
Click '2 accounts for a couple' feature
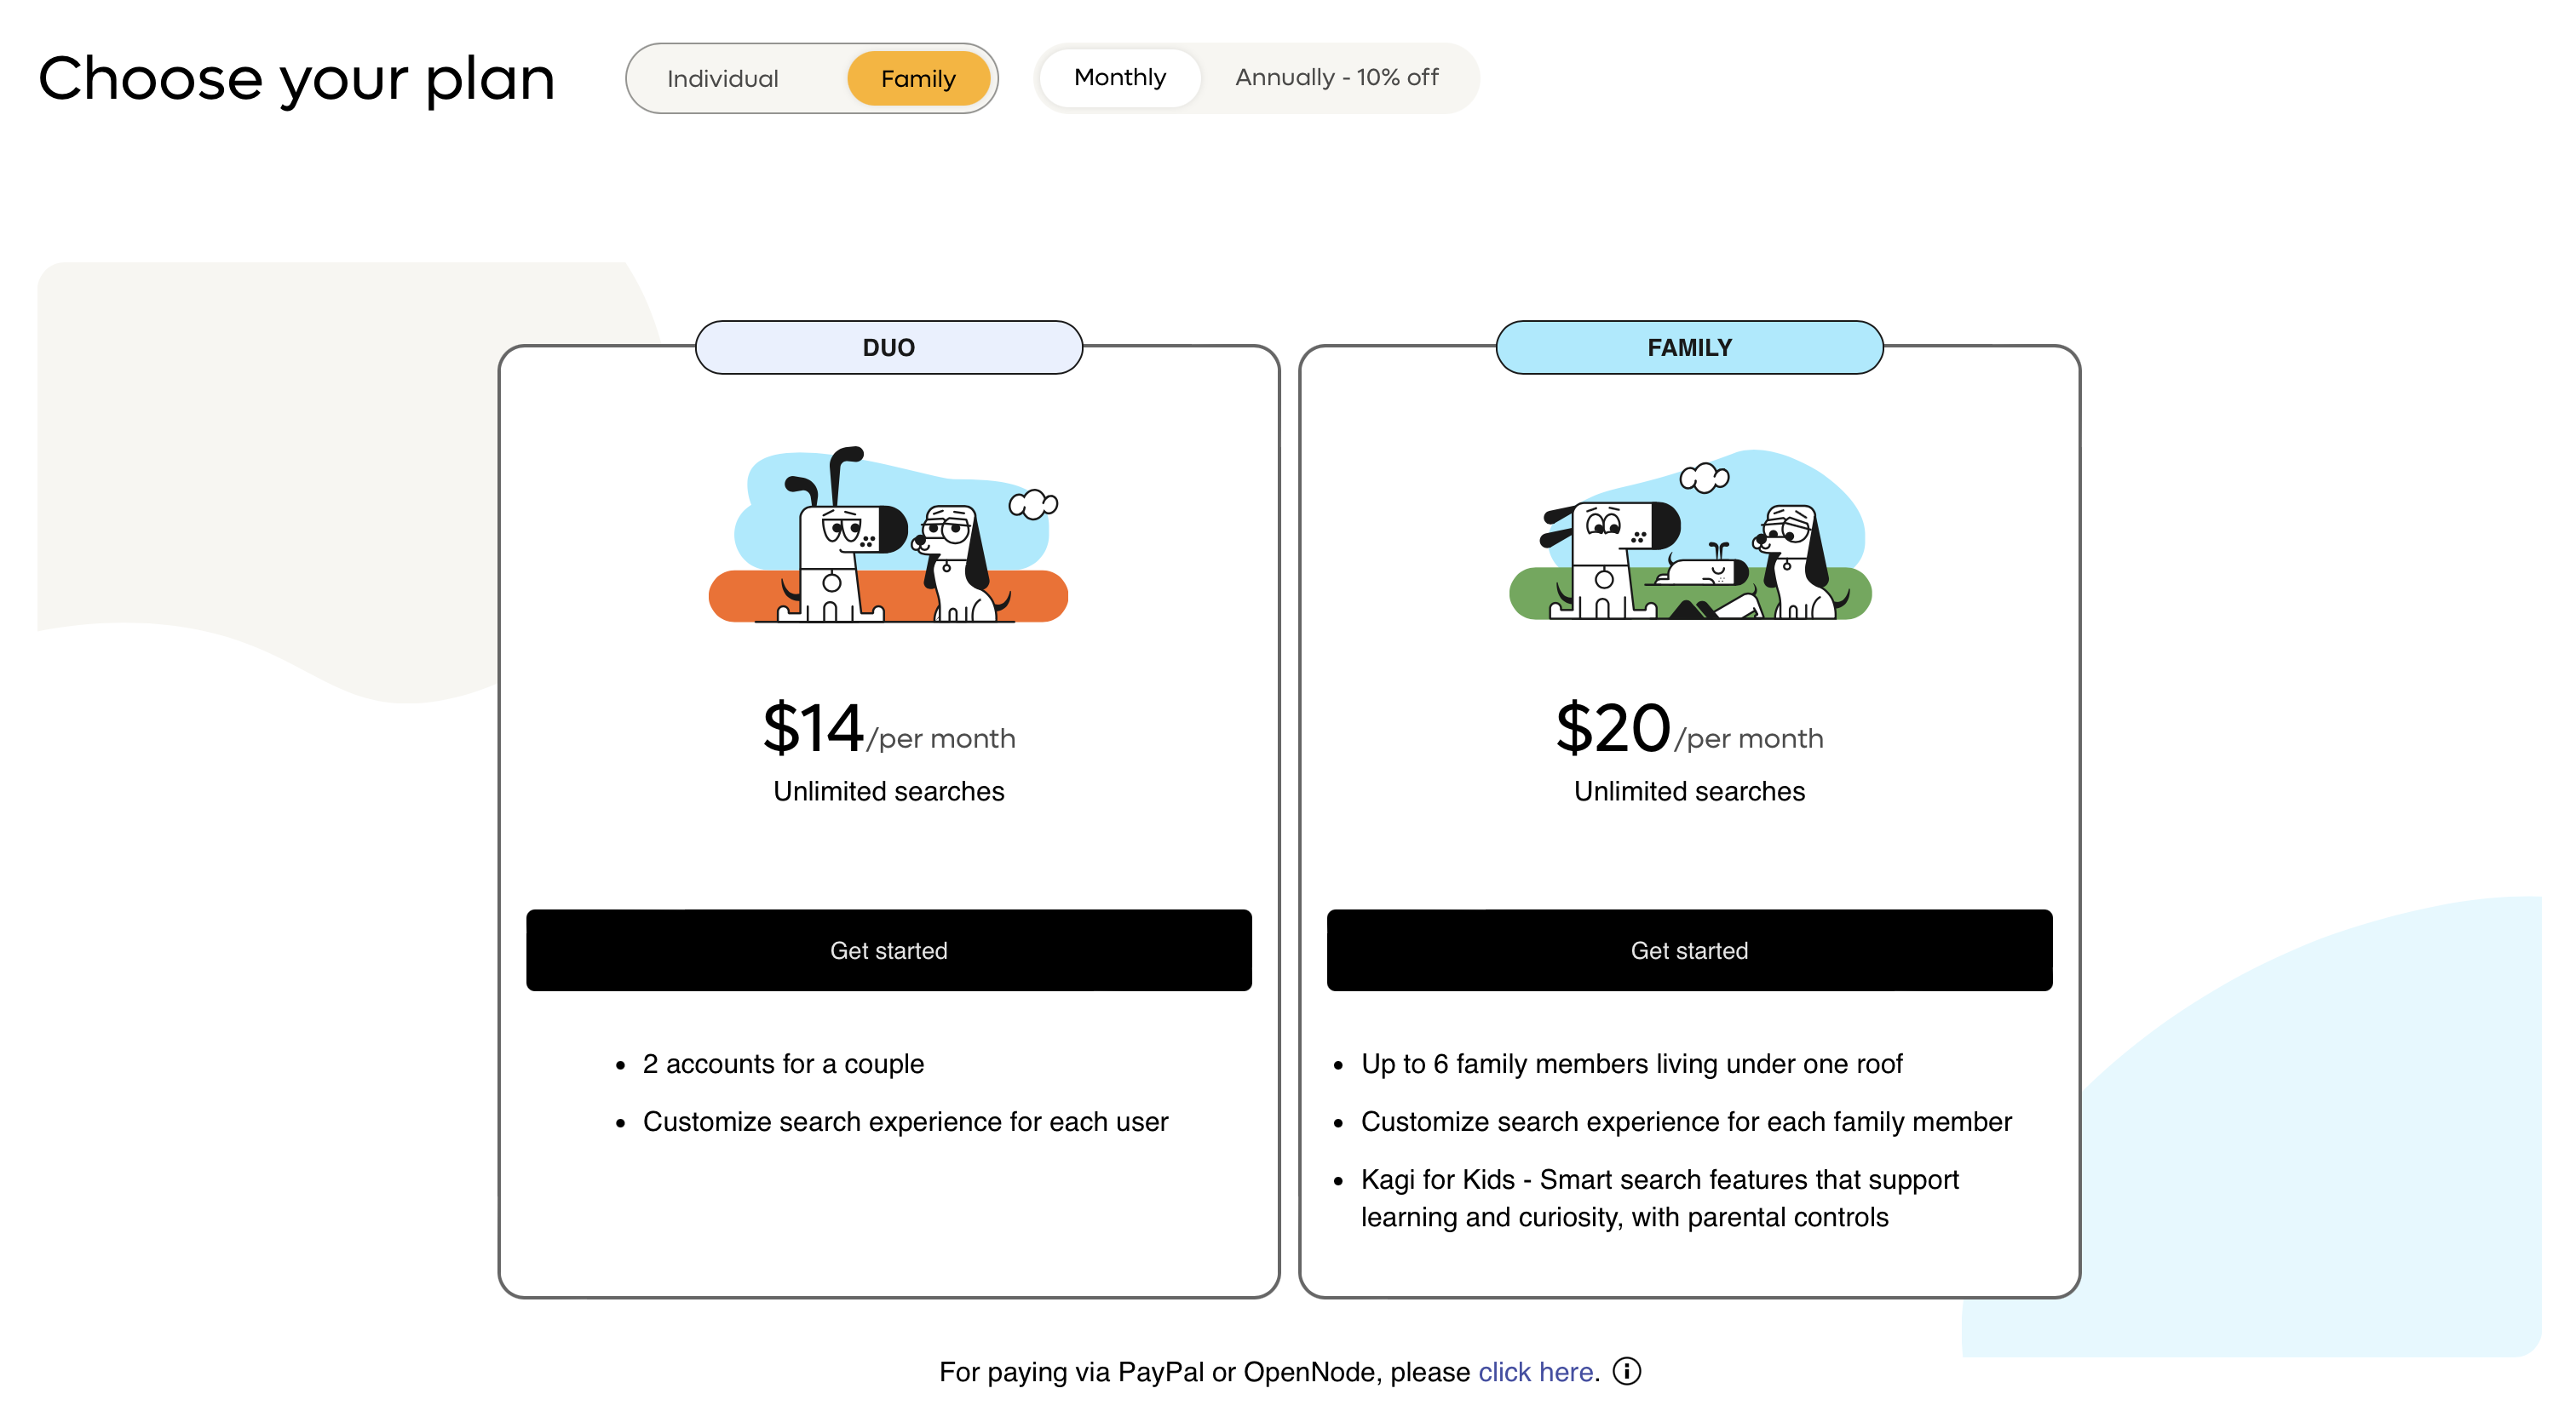(x=782, y=1063)
